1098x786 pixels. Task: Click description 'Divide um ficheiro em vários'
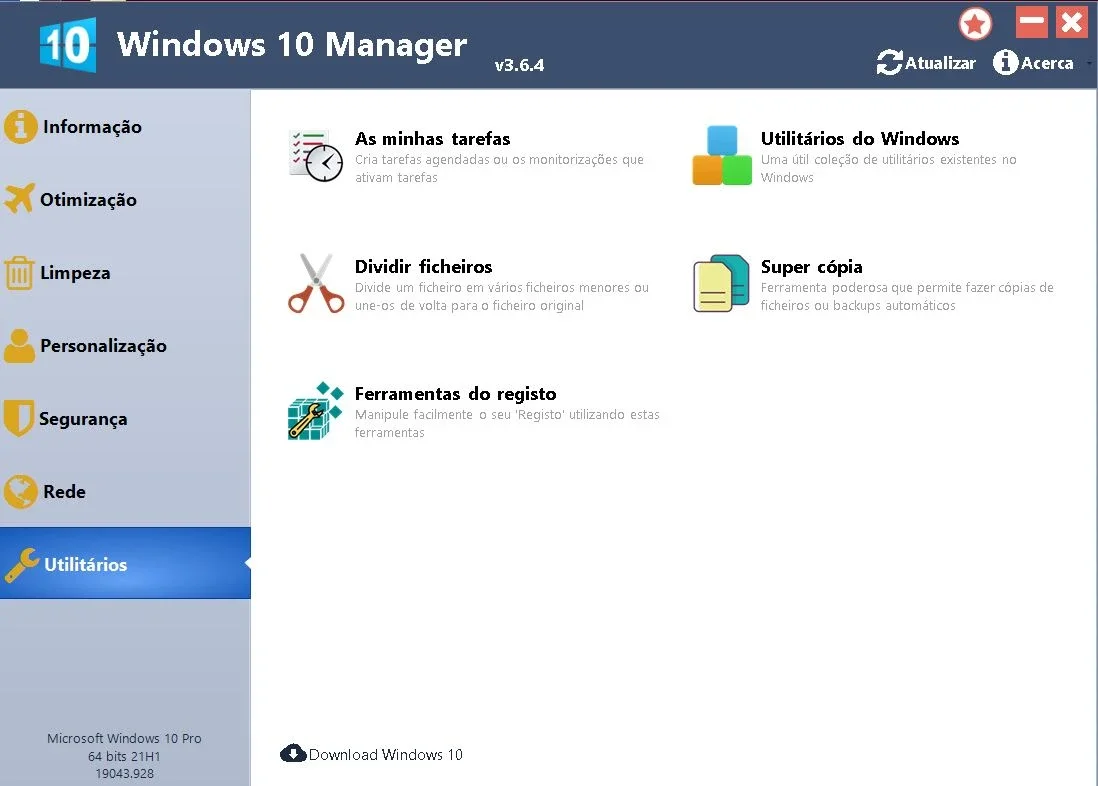pos(501,296)
